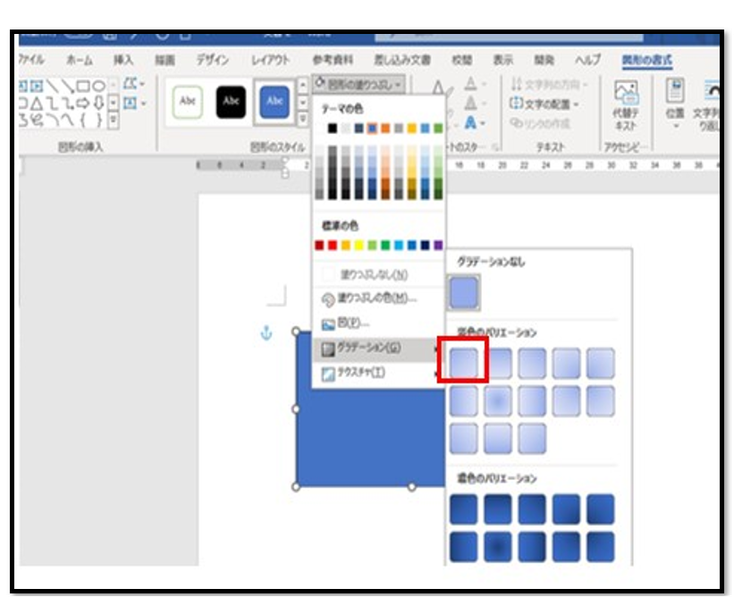Viewport: 734px width, 597px height.
Task: Switch to the Home (ホーム) tab
Action: (x=79, y=60)
